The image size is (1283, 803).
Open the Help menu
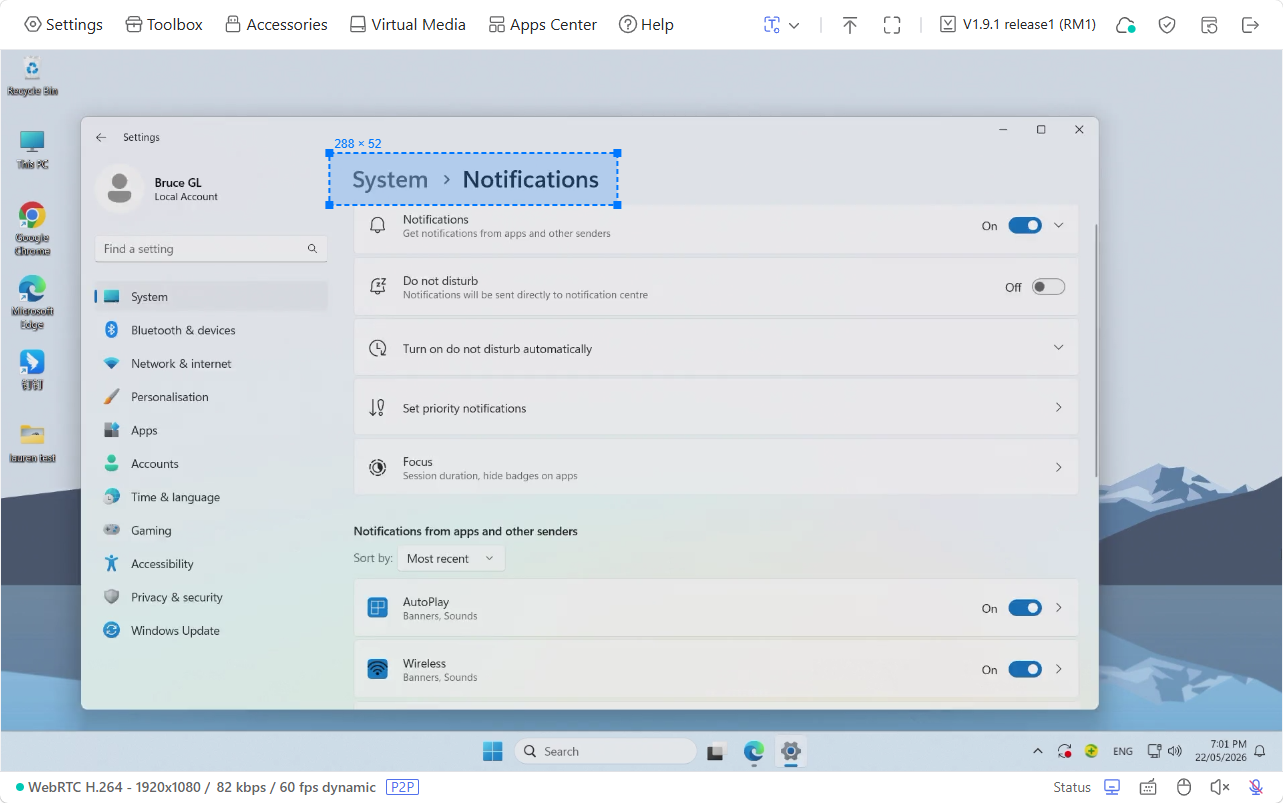[646, 24]
